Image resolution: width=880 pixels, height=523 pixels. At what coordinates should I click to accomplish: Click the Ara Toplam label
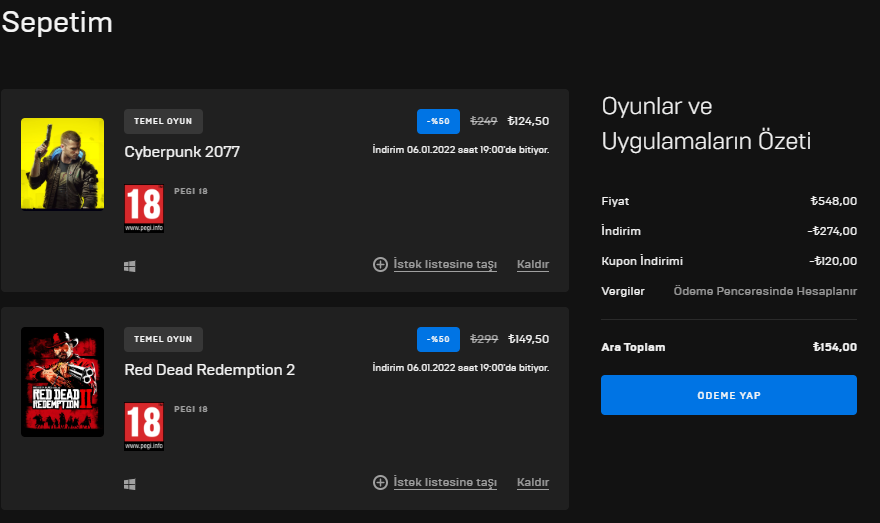tap(633, 347)
